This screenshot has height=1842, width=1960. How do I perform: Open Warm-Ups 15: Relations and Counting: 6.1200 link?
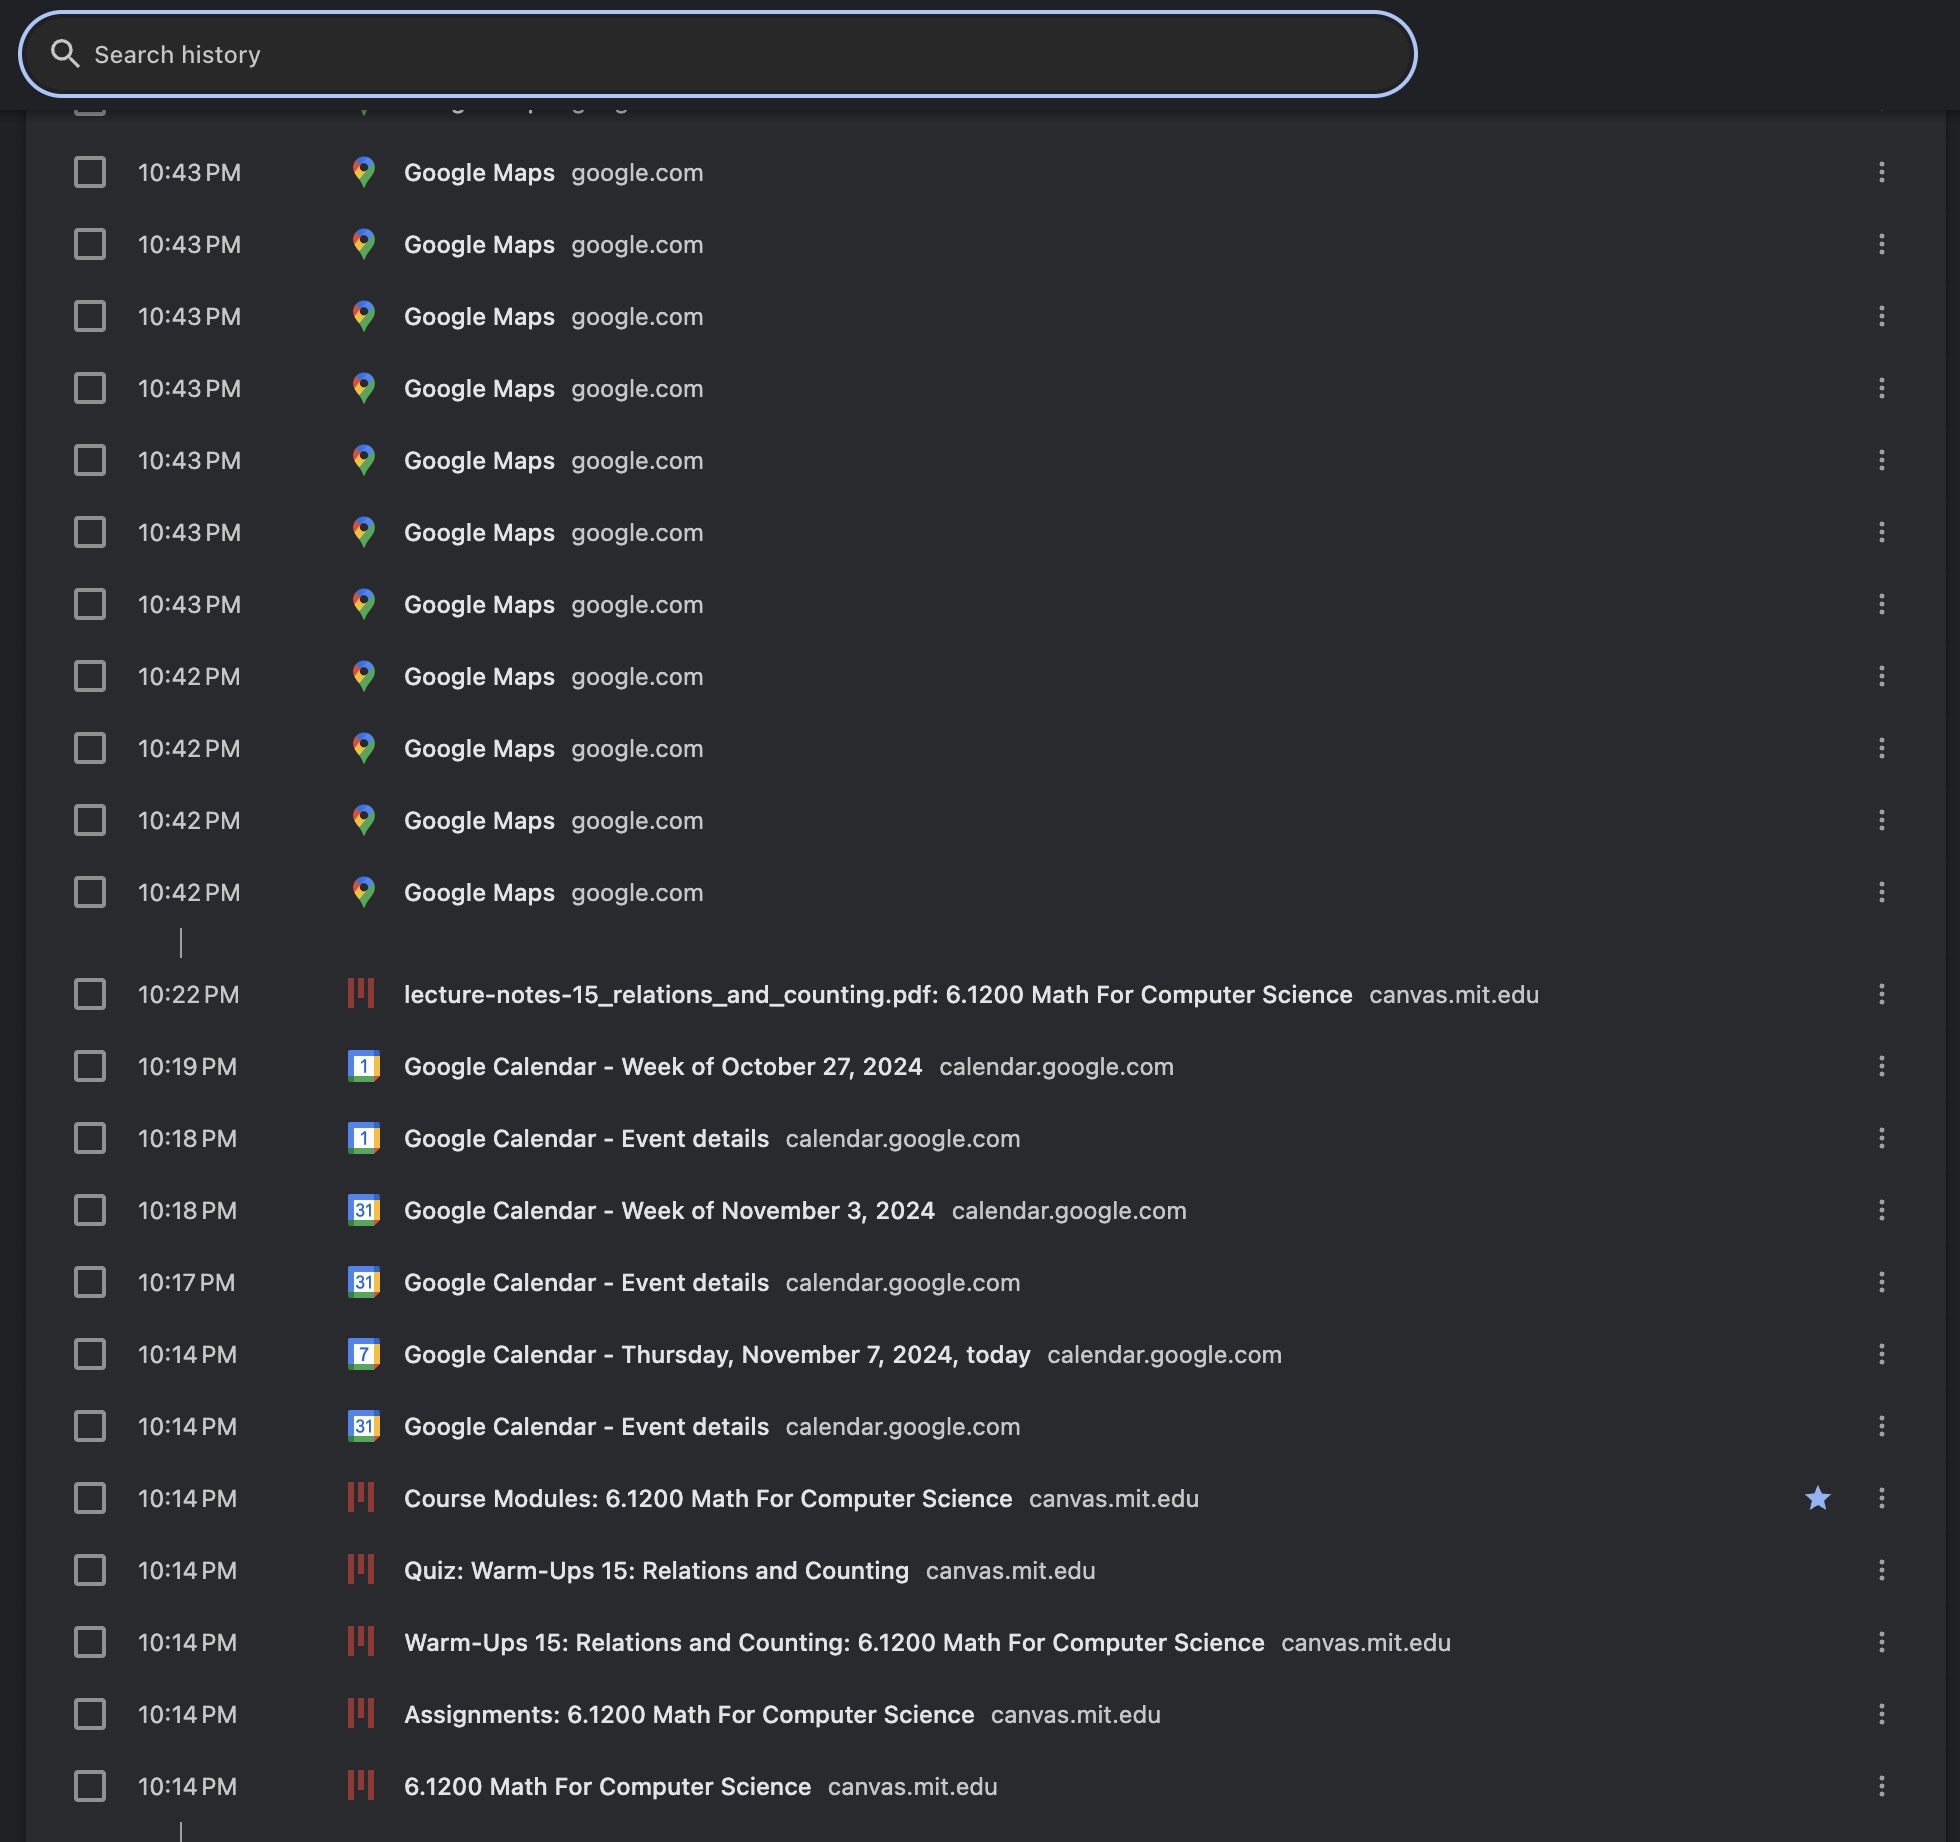click(834, 1642)
